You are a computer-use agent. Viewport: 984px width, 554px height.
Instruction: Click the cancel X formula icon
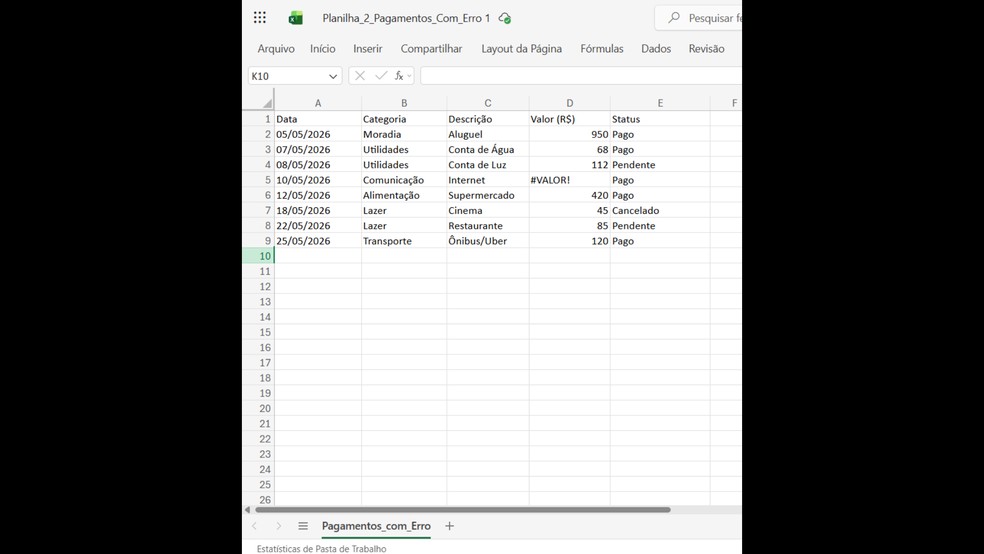[360, 76]
